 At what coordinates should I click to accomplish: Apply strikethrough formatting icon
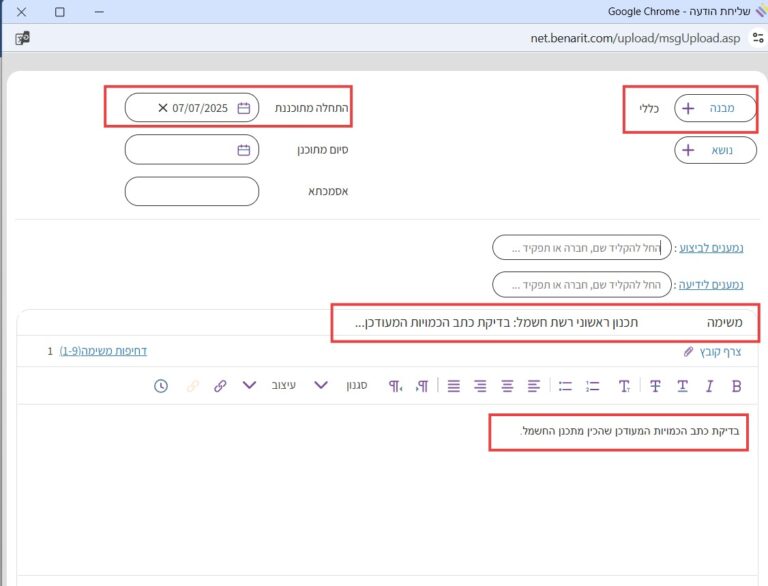(655, 386)
